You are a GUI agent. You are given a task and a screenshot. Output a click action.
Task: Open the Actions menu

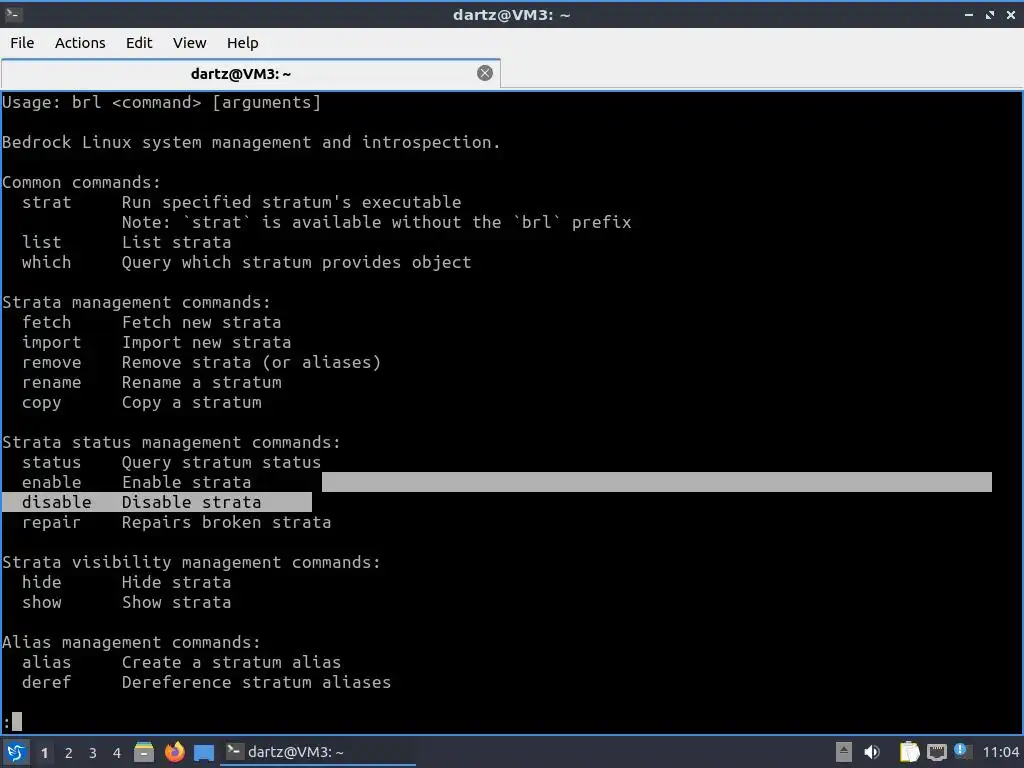point(80,42)
